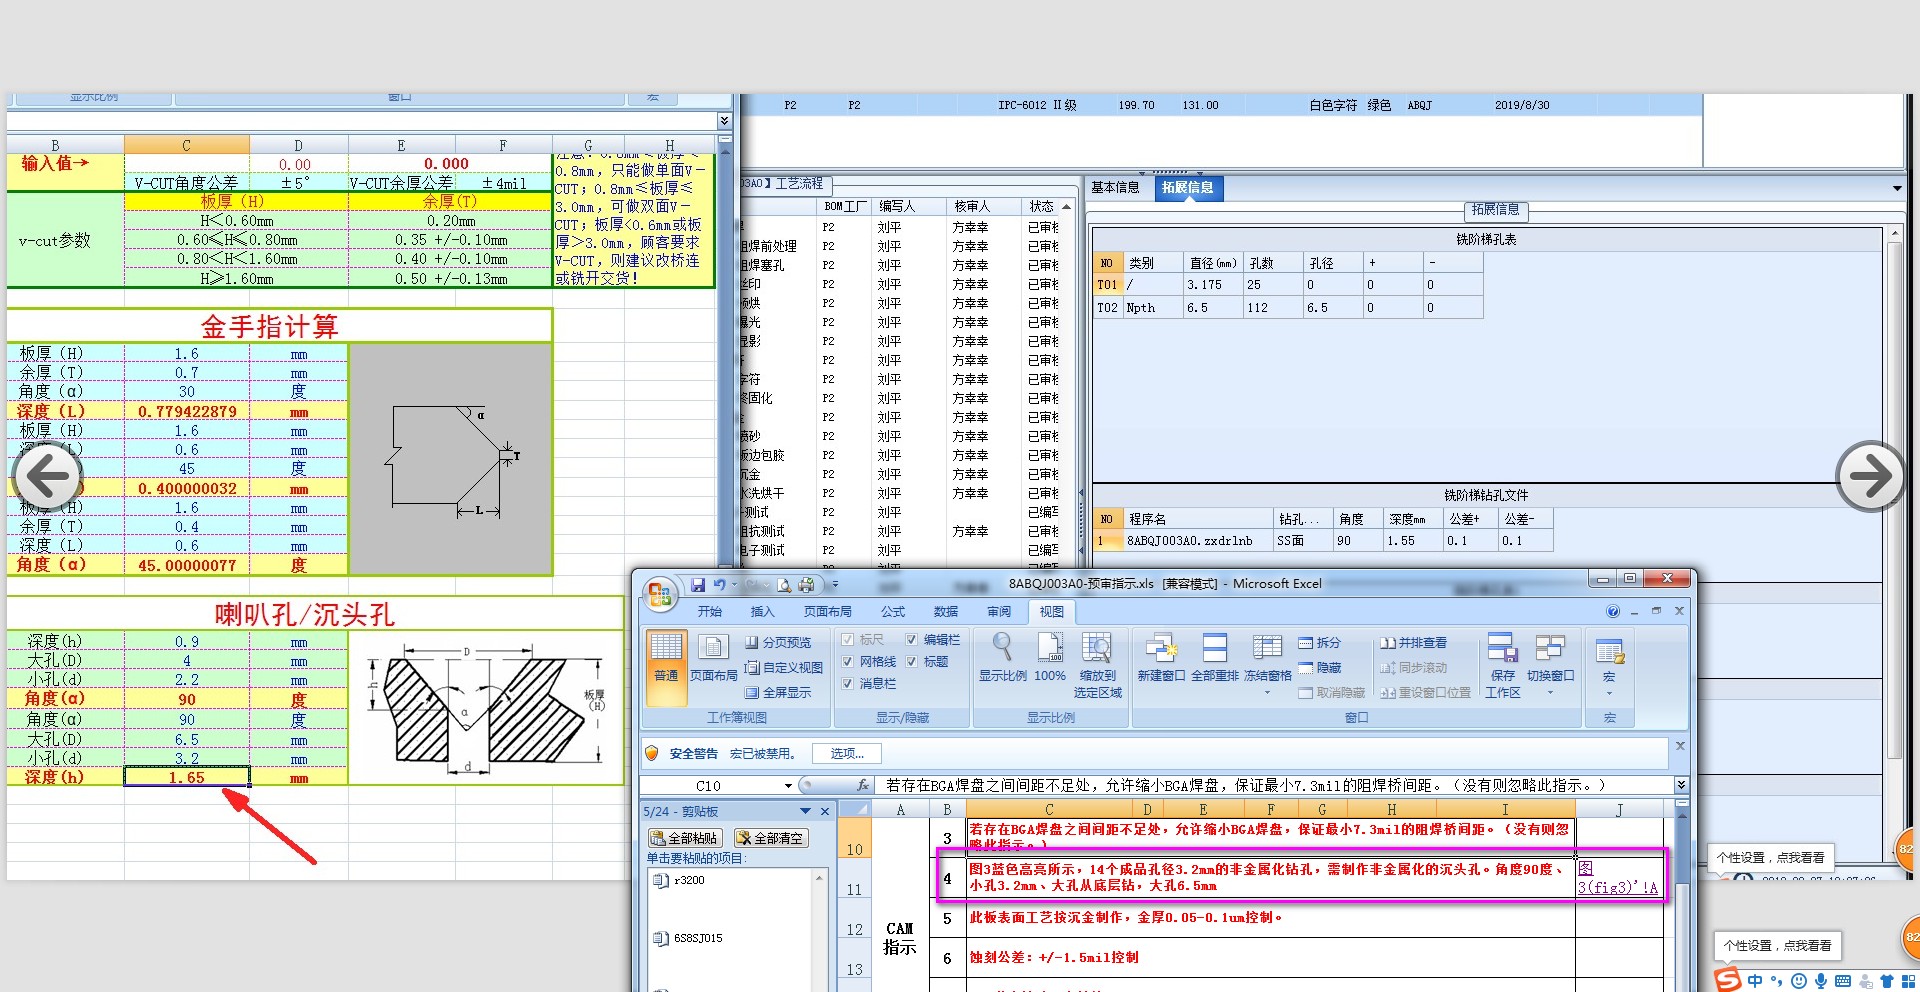
Task: Expand the left spreadsheet ribbon chevron
Action: (x=724, y=121)
